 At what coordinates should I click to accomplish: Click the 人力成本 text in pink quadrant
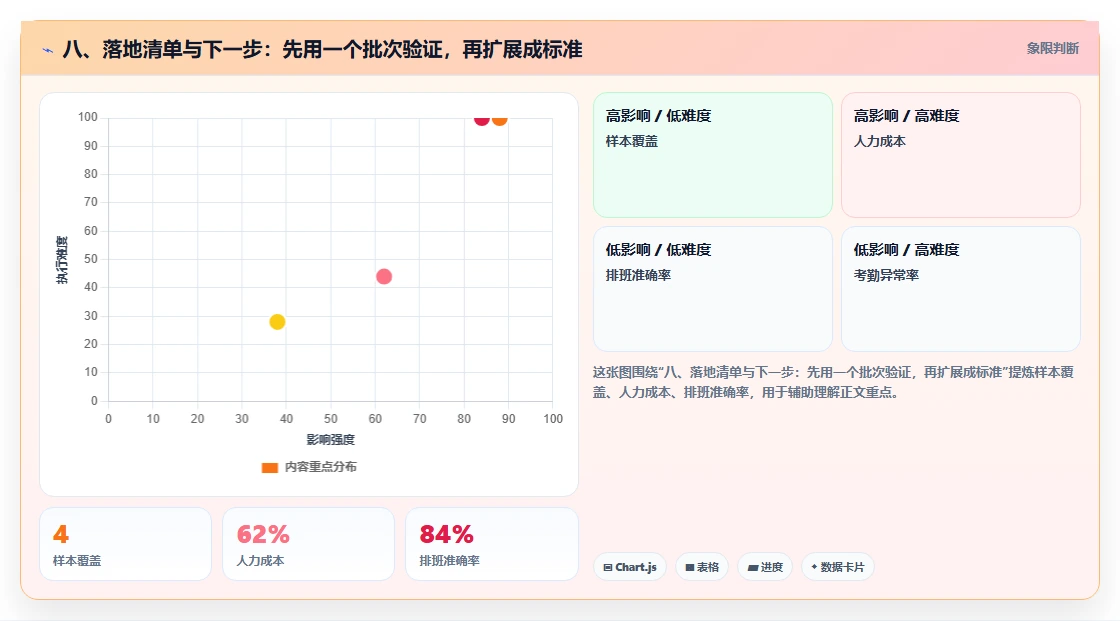[x=879, y=141]
